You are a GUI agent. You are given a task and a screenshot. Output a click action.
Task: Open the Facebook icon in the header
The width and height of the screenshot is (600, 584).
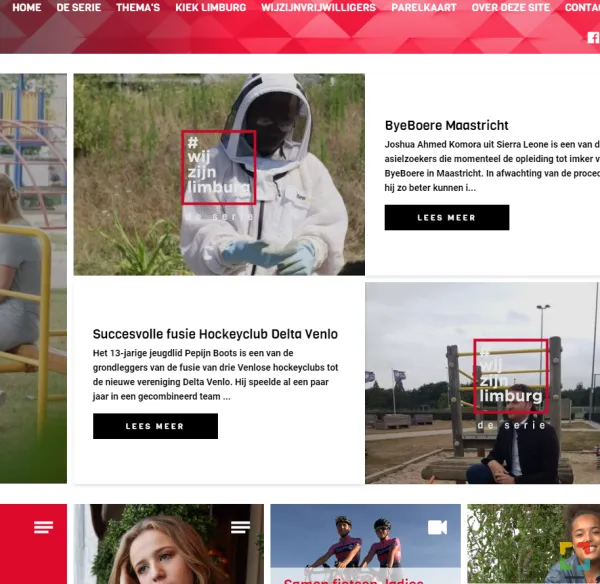[594, 38]
